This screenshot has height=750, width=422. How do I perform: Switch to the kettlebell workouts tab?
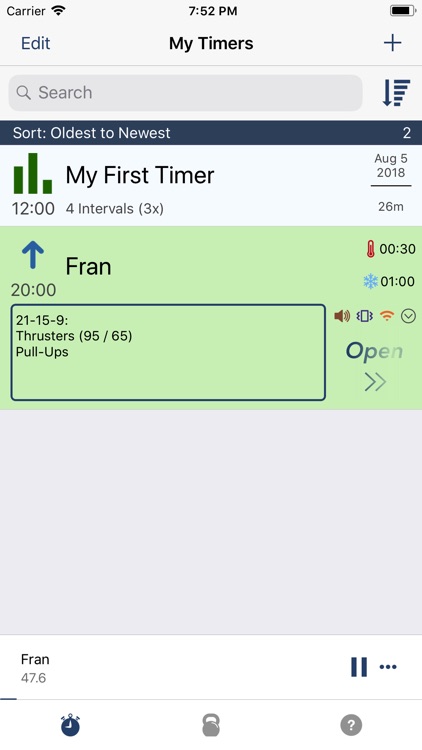point(211,725)
